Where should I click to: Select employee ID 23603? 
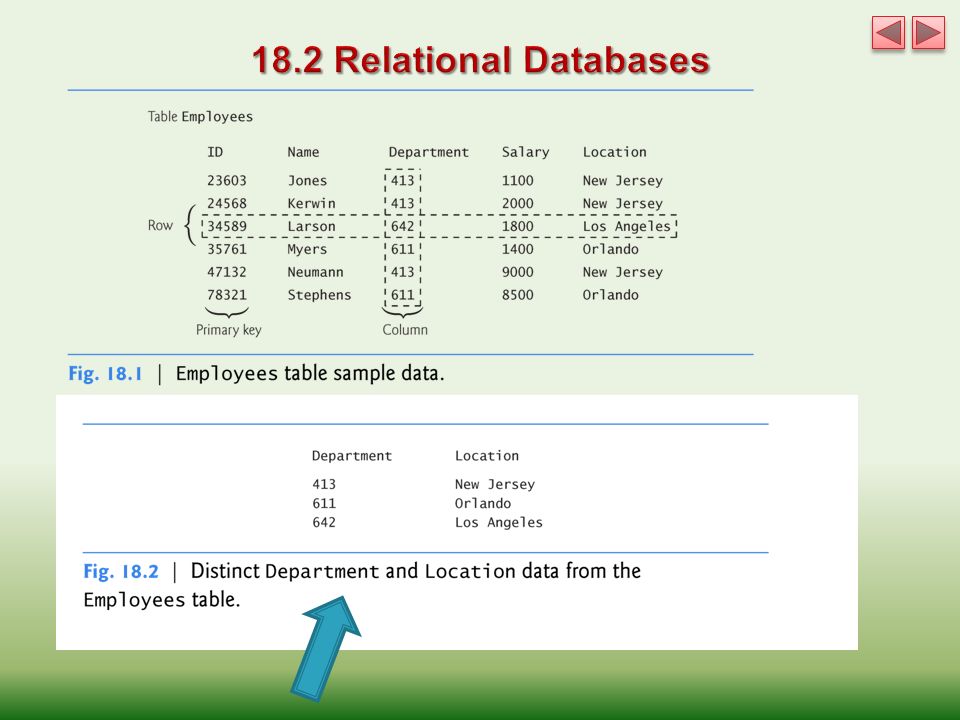pyautogui.click(x=227, y=181)
